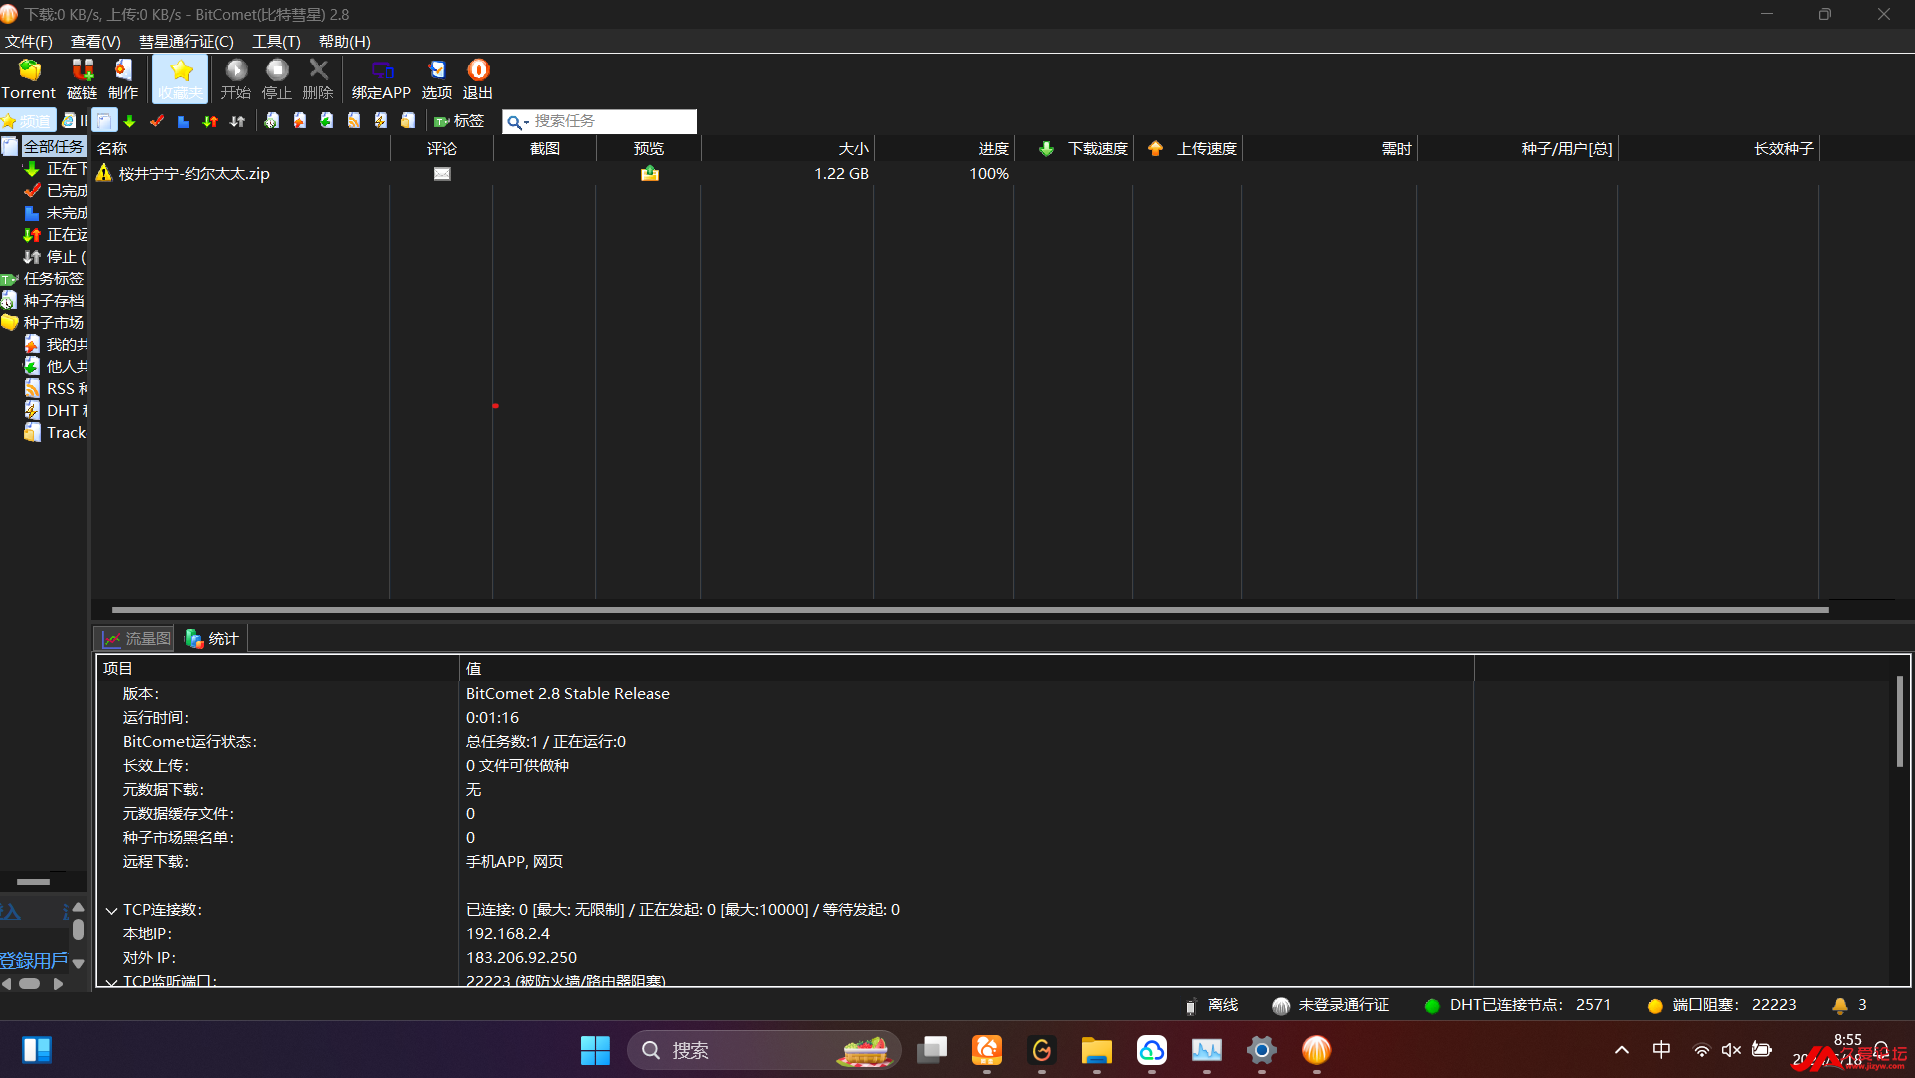Click the 开始 start button
1915x1078 pixels.
[x=236, y=79]
